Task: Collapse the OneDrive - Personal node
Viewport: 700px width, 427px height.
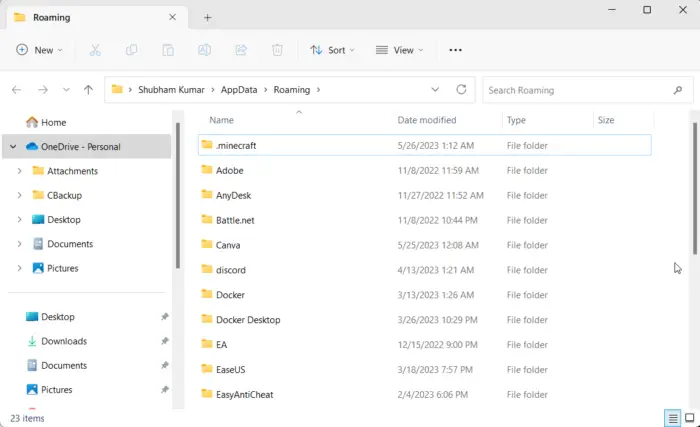Action: (13, 147)
